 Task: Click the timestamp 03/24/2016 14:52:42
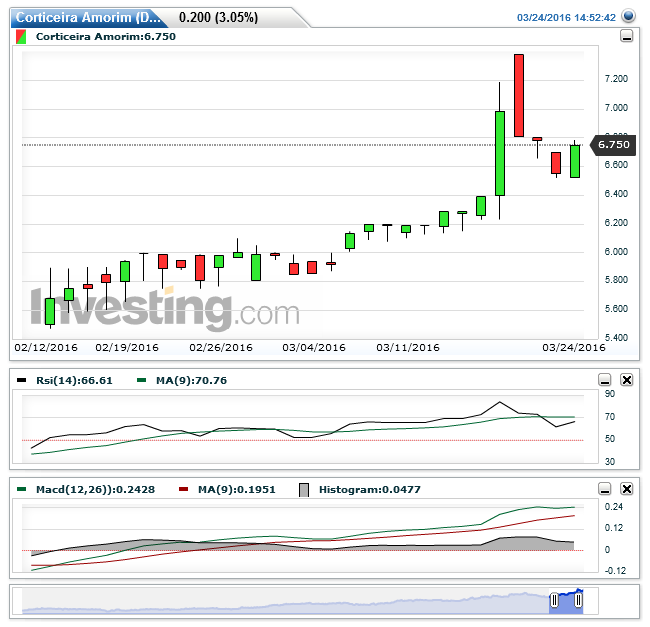click(x=566, y=17)
